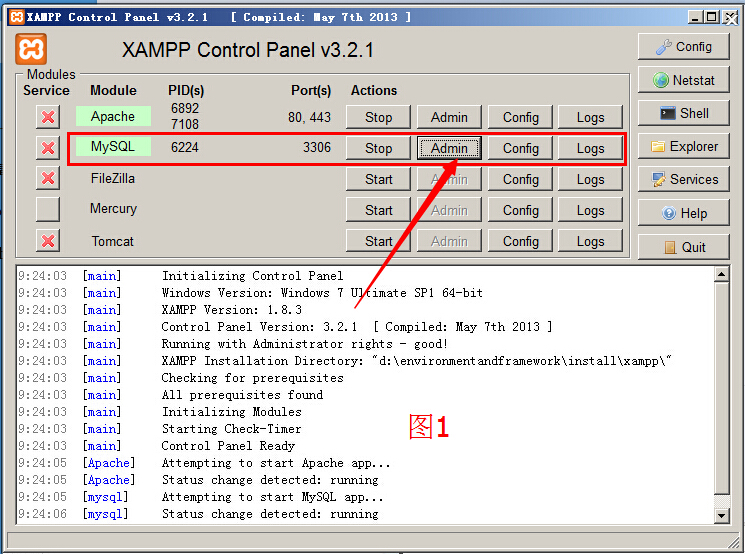The height and width of the screenshot is (554, 745).
Task: Click log line 'Starting Check-Timer'
Action: (x=231, y=429)
